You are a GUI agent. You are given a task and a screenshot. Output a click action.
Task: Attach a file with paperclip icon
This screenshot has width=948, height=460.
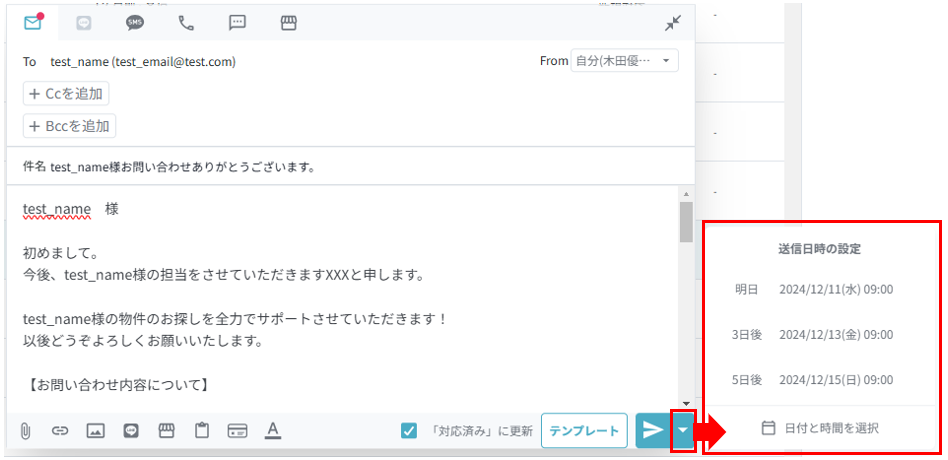coord(25,430)
